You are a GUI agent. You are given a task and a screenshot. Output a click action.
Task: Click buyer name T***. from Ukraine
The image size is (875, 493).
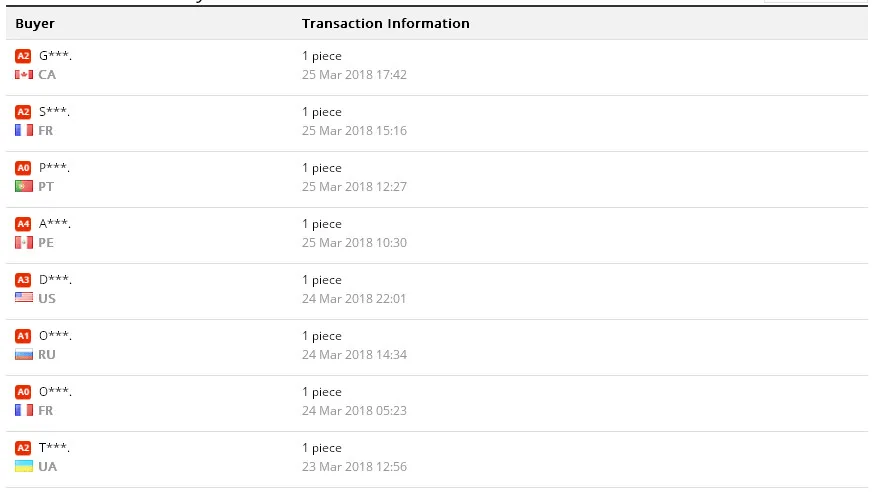[54, 447]
